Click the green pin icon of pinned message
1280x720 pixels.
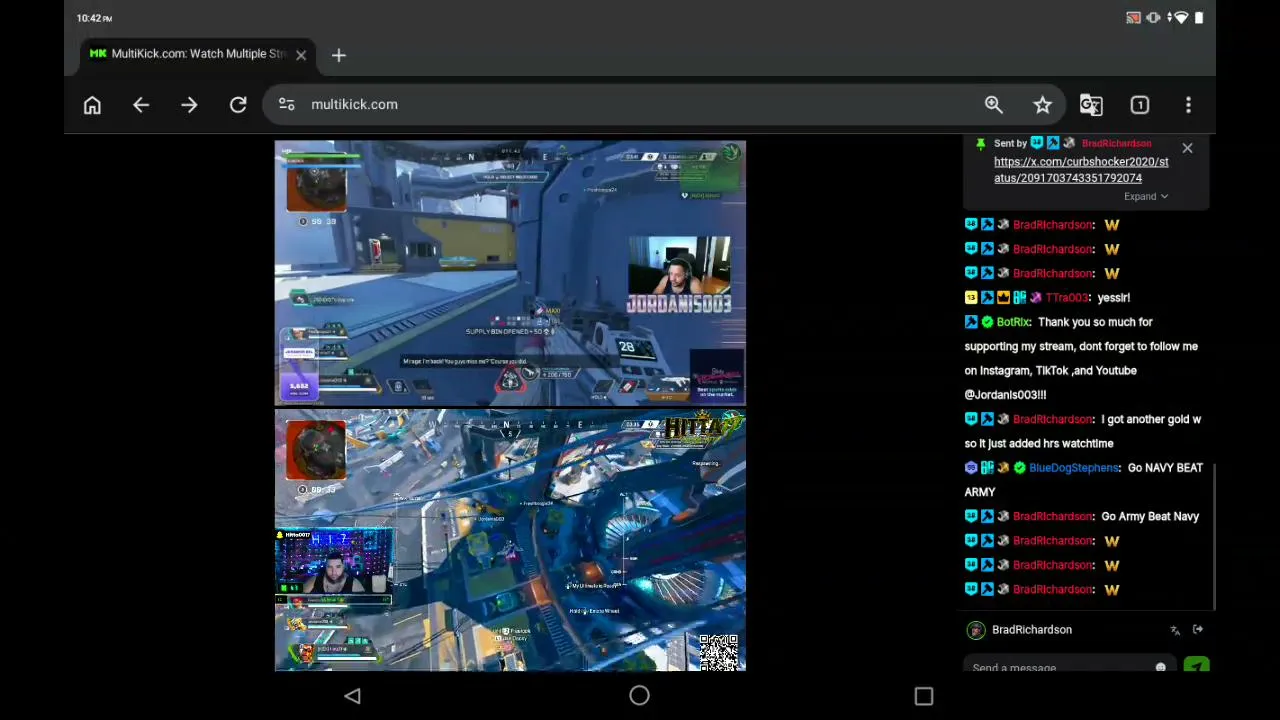[x=980, y=144]
